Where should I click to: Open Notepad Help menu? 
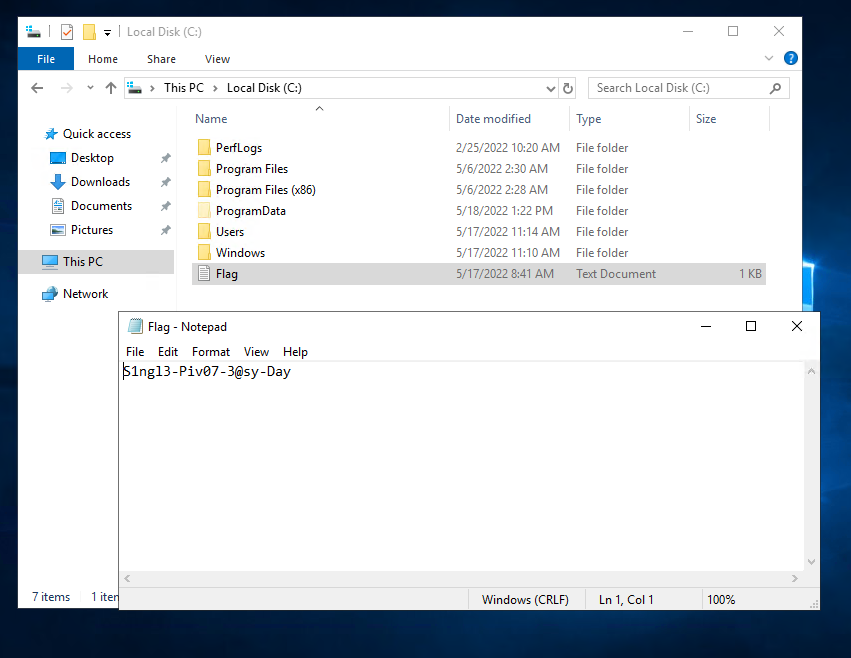tap(295, 352)
